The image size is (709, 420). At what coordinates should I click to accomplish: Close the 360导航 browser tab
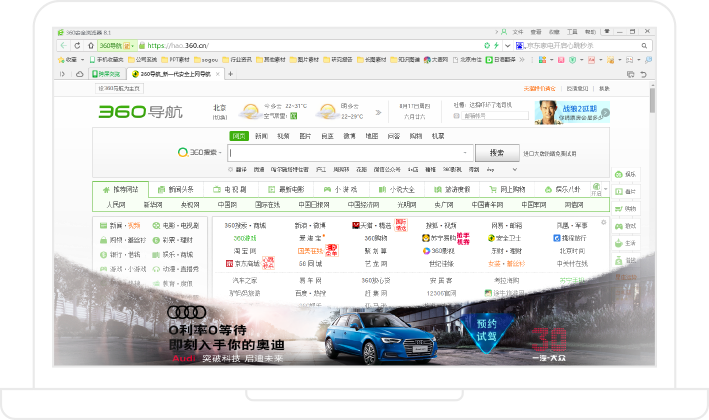(x=217, y=74)
